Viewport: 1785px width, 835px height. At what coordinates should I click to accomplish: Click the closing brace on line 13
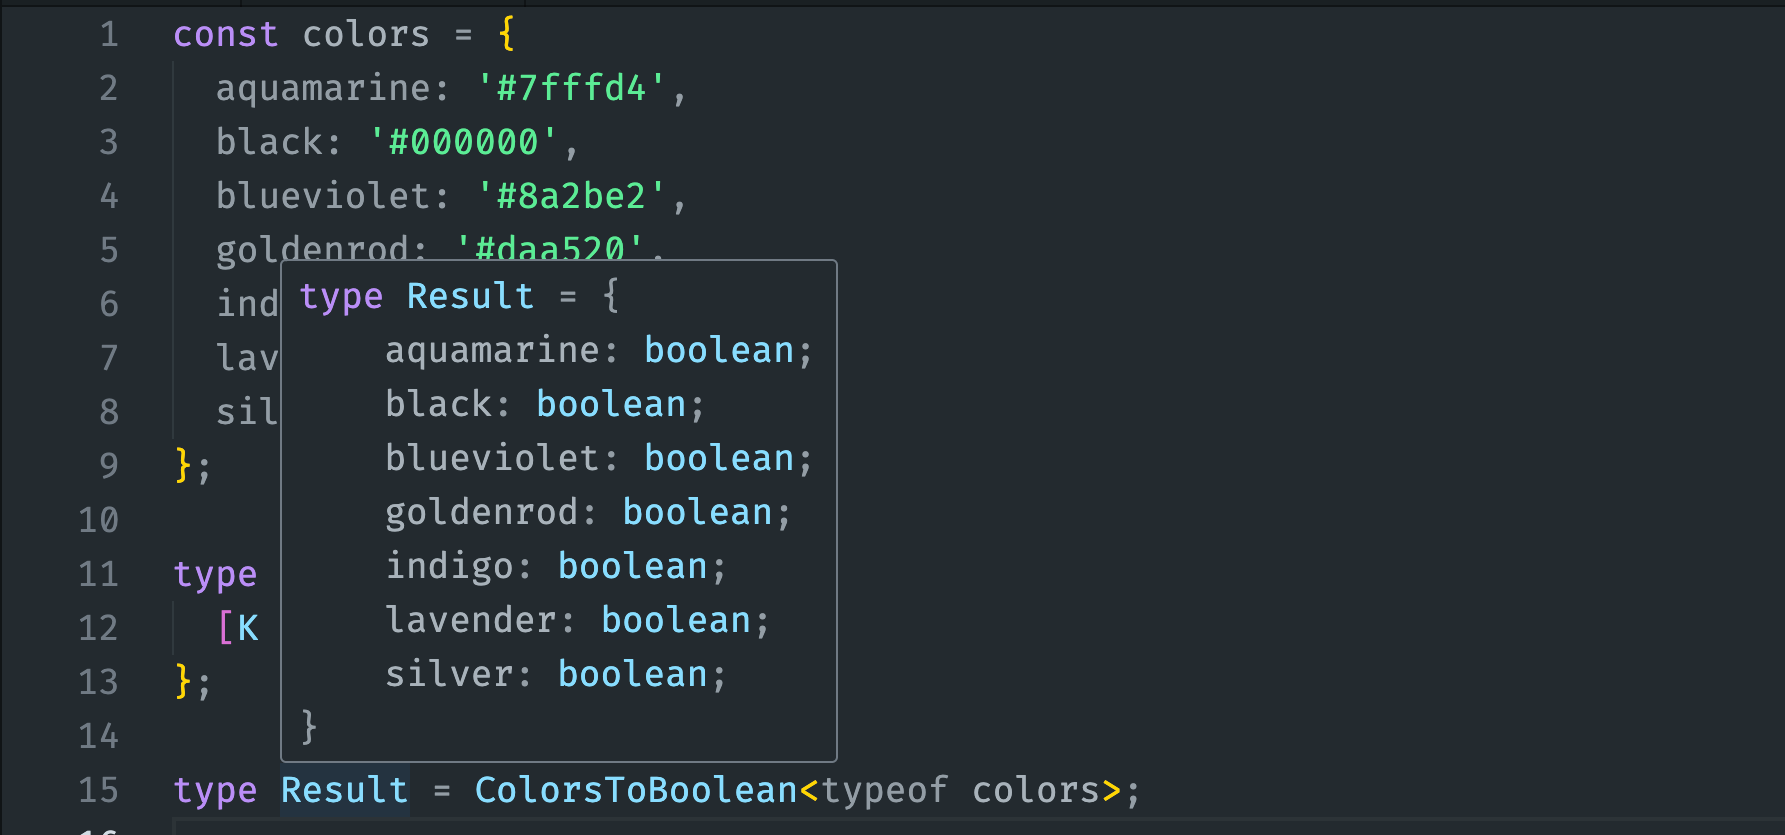pyautogui.click(x=183, y=682)
